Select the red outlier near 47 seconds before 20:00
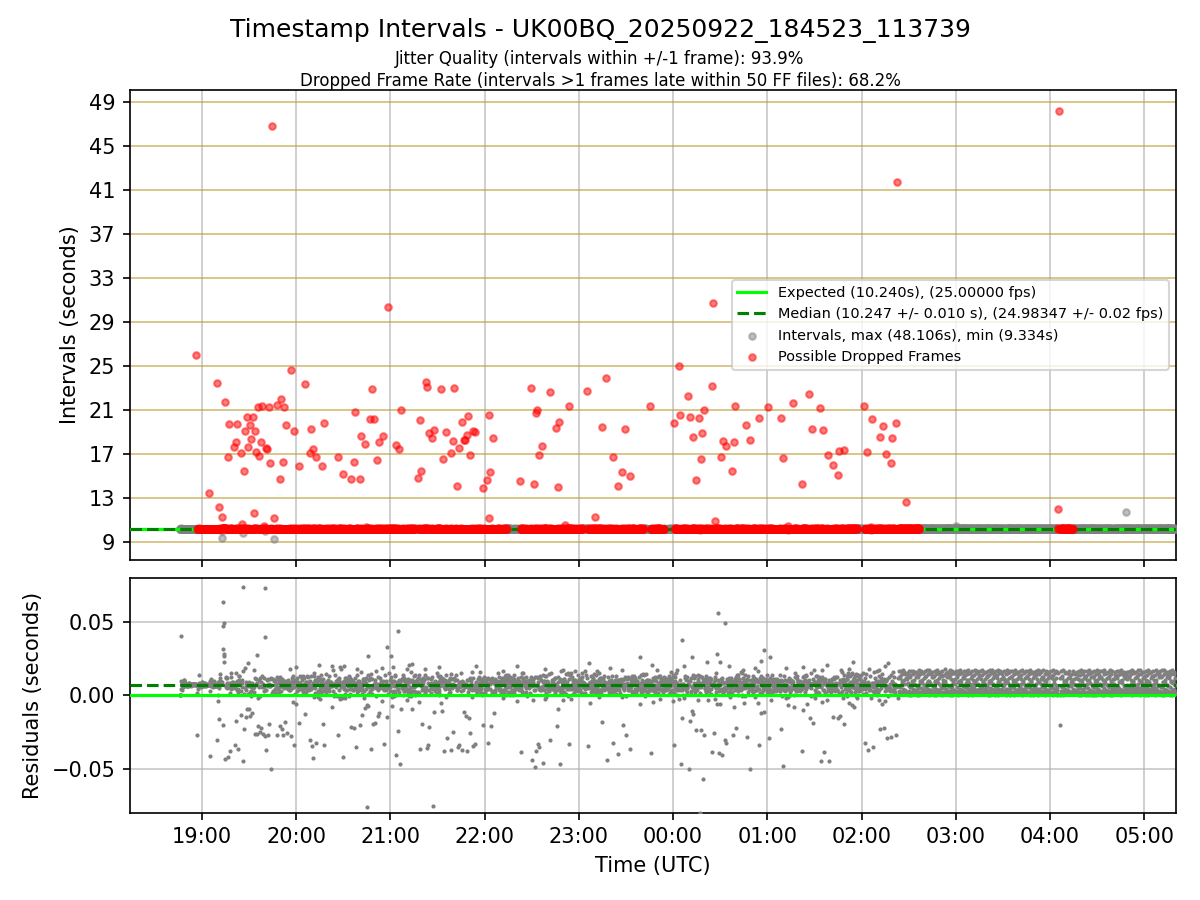This screenshot has height=900, width=1200. click(x=272, y=126)
